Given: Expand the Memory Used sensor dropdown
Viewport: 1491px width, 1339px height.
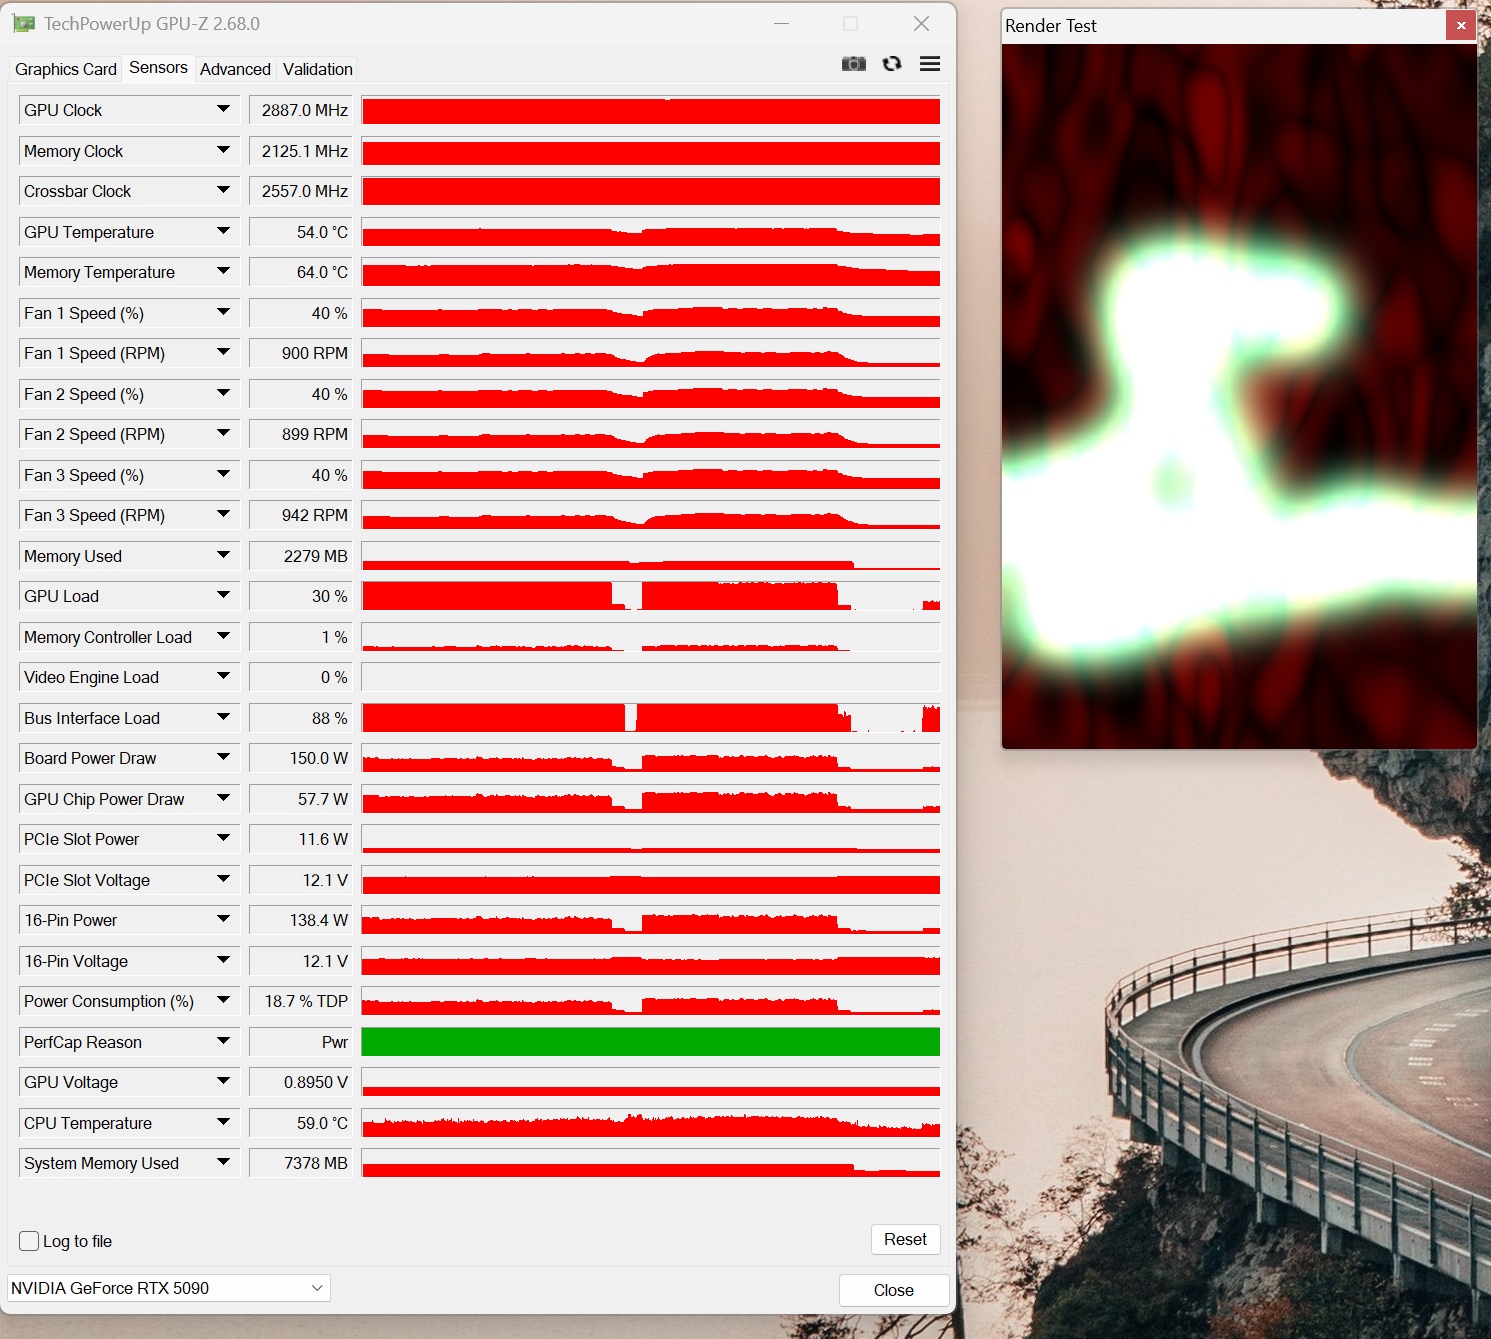Looking at the screenshot, I should [x=223, y=555].
